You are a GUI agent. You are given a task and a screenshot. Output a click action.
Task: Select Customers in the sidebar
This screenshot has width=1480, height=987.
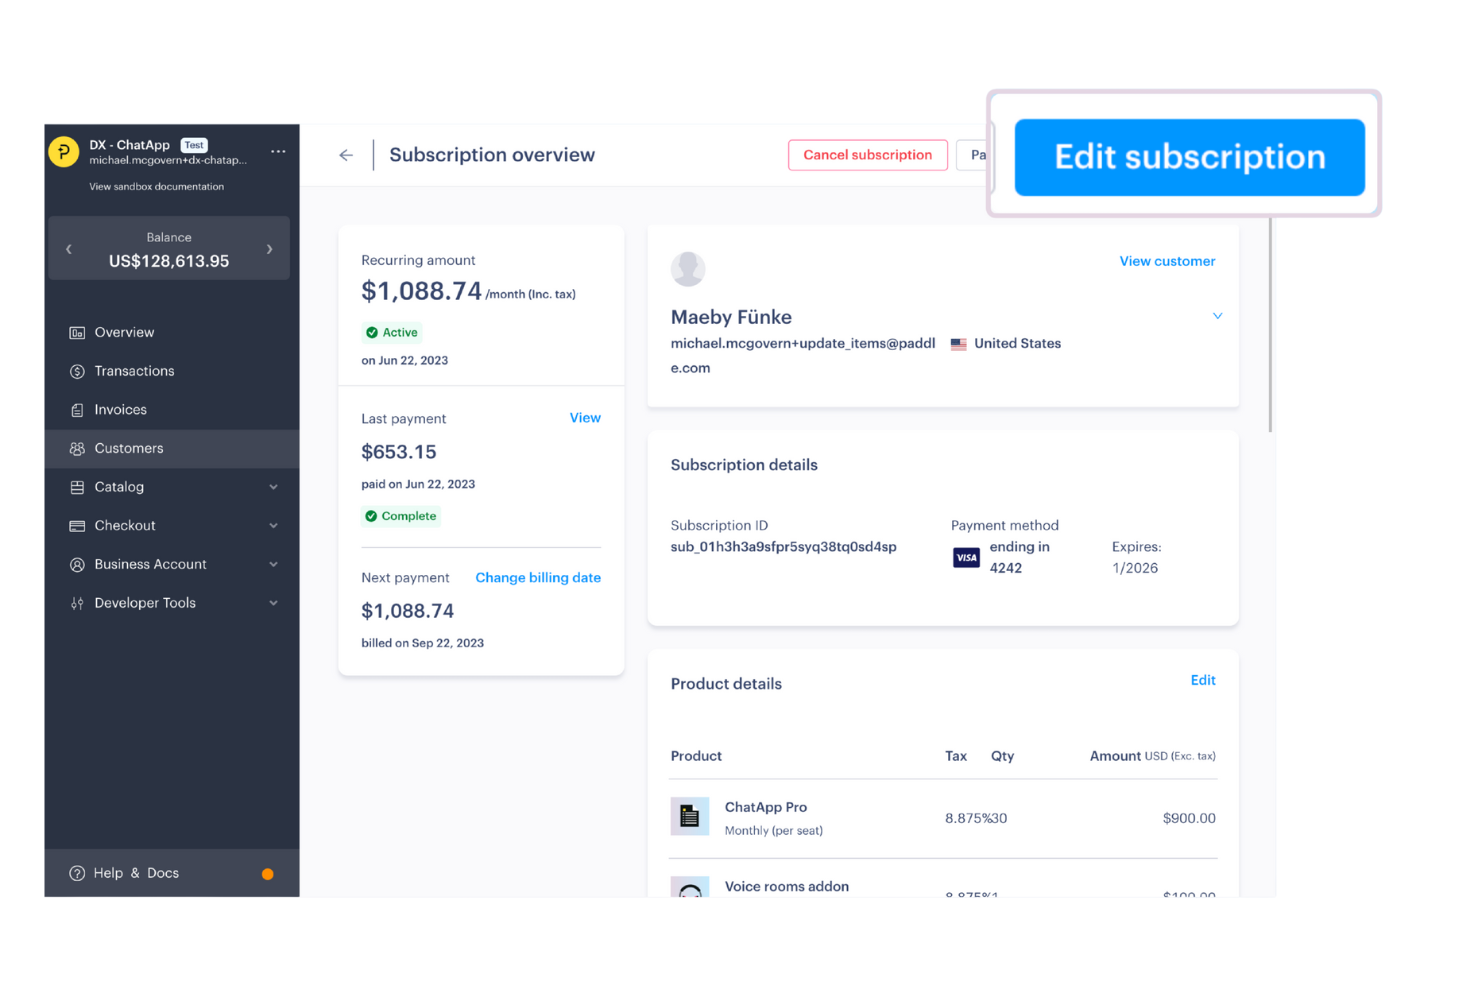[172, 449]
